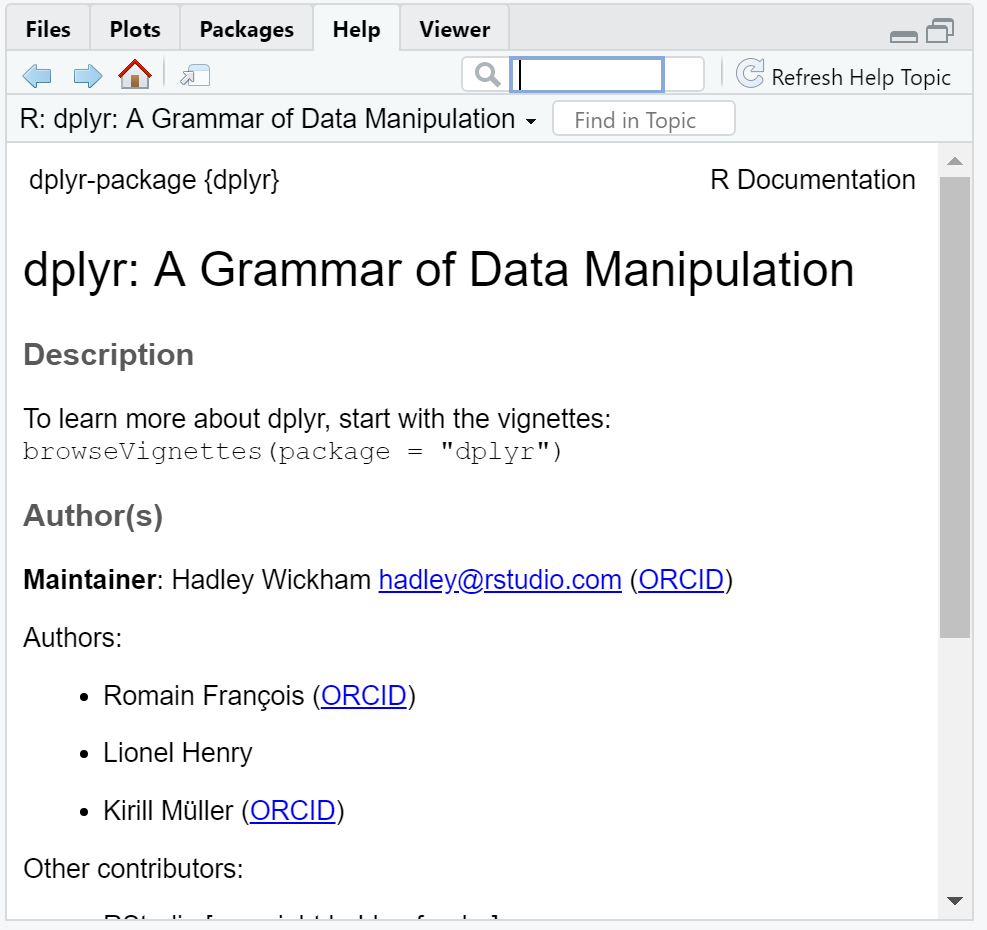Viewport: 987px width, 930px height.
Task: Switch to the Viewer tab
Action: coord(454,29)
